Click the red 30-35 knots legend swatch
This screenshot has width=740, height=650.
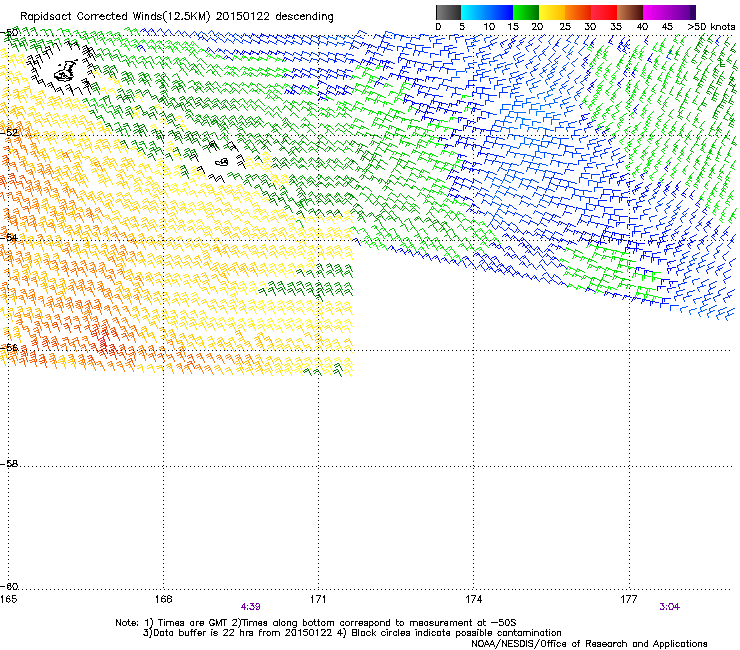[x=604, y=12]
